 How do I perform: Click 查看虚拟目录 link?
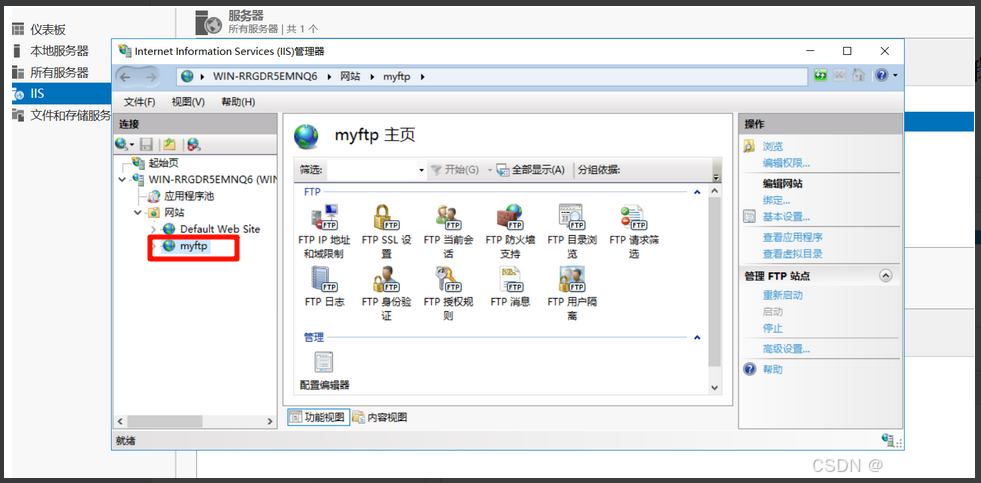point(793,254)
